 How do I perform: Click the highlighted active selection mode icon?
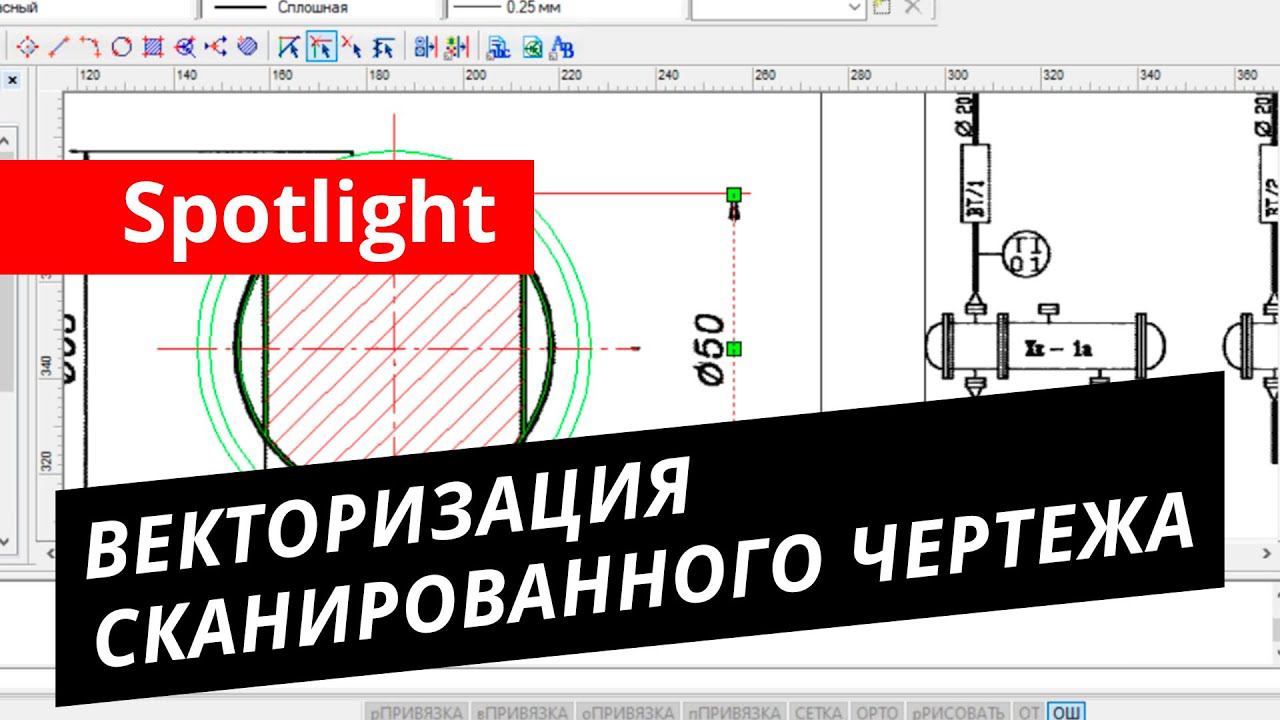coord(320,46)
